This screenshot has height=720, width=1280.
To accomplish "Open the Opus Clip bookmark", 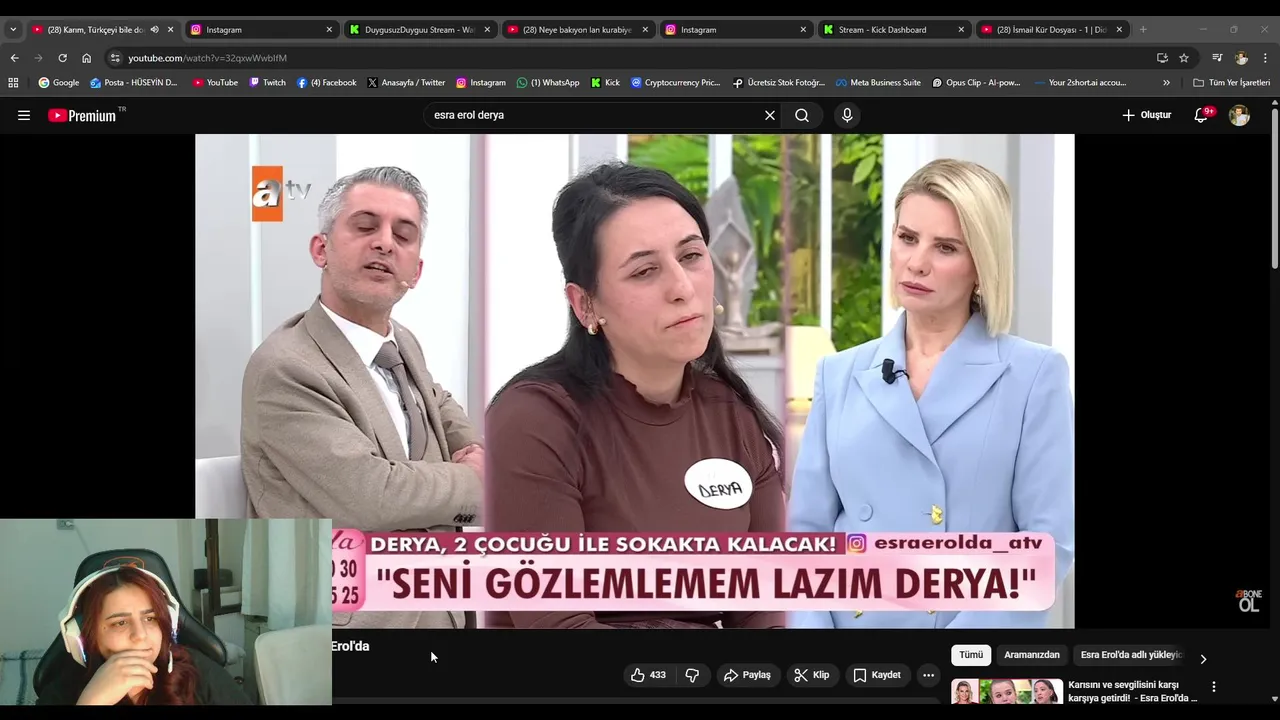I will (977, 83).
